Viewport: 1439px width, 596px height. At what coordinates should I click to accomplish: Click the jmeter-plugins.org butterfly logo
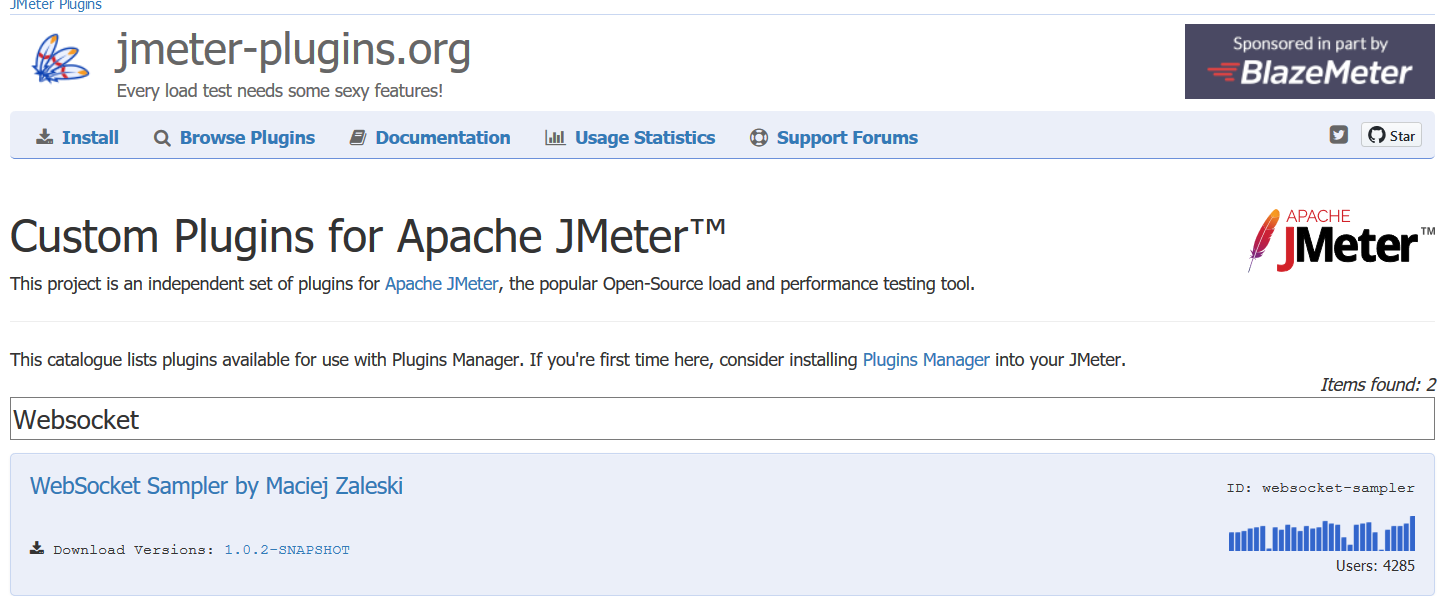(56, 58)
